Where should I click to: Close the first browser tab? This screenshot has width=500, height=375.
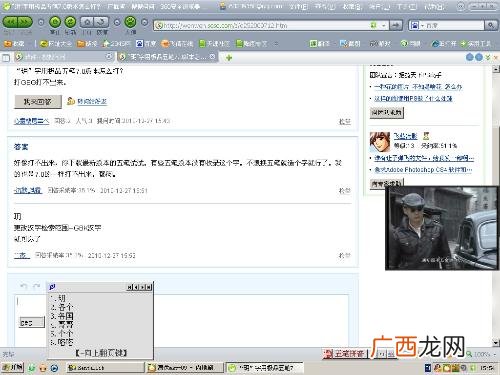tap(109, 57)
